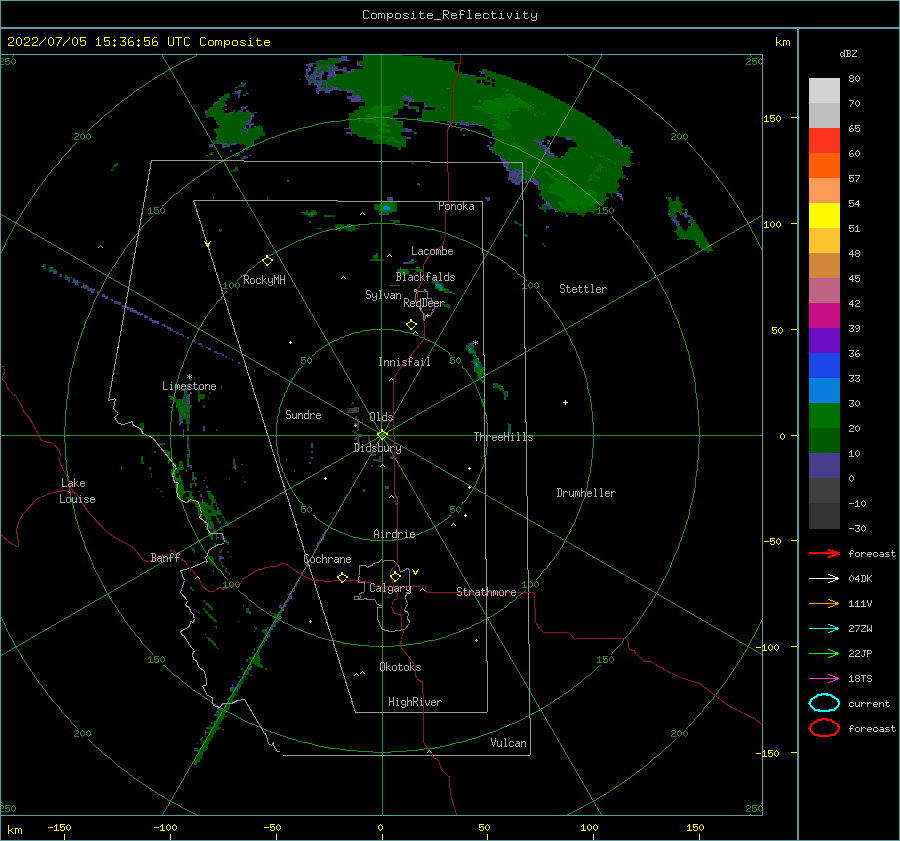Select the white 04DK arrow in legend
The height and width of the screenshot is (841, 900).
[824, 579]
